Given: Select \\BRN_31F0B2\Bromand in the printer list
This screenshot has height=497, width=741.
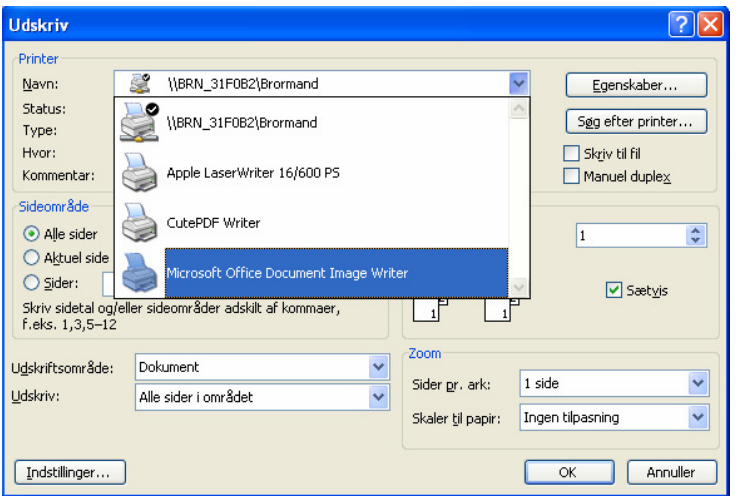Looking at the screenshot, I should tap(312, 122).
